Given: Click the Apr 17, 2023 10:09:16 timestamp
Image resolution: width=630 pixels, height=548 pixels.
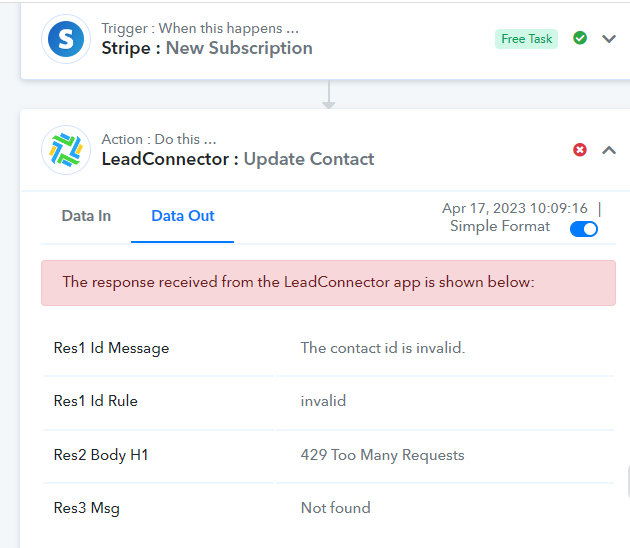Looking at the screenshot, I should tap(515, 208).
